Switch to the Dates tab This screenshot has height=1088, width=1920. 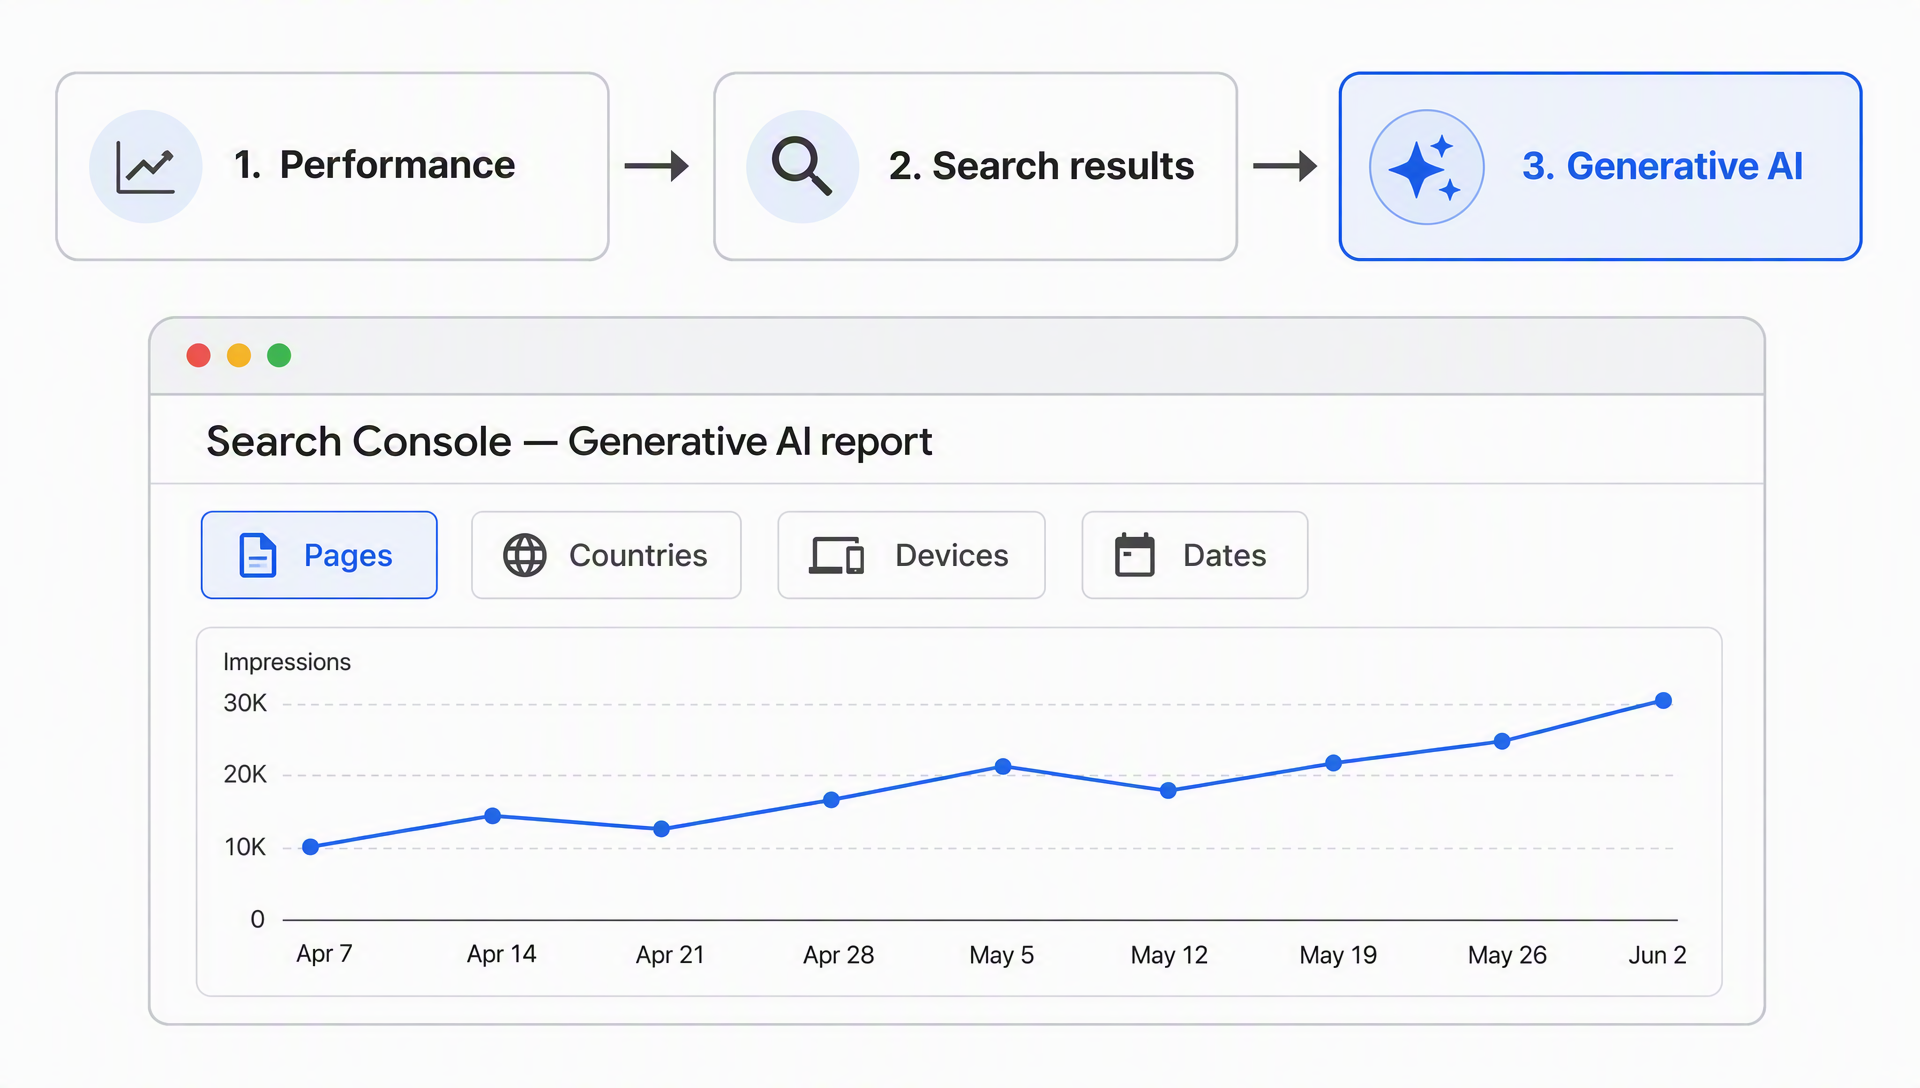pyautogui.click(x=1195, y=555)
